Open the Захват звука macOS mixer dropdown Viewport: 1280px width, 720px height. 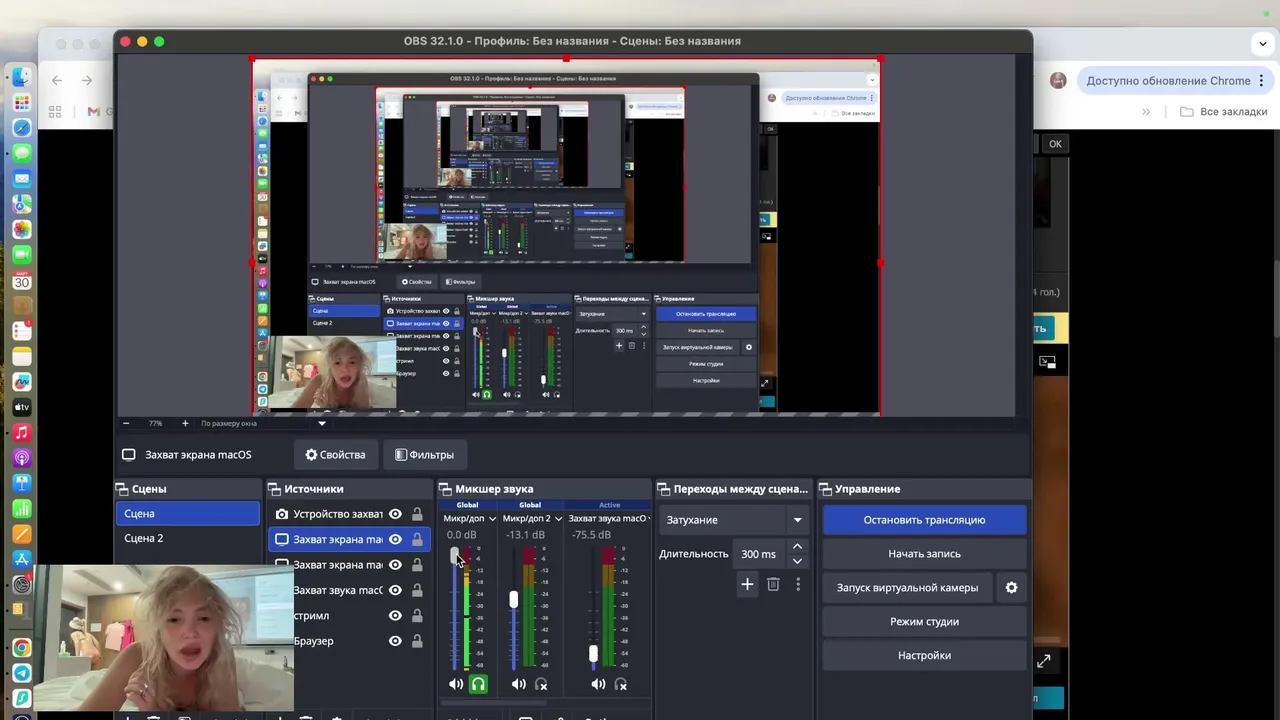(x=650, y=519)
